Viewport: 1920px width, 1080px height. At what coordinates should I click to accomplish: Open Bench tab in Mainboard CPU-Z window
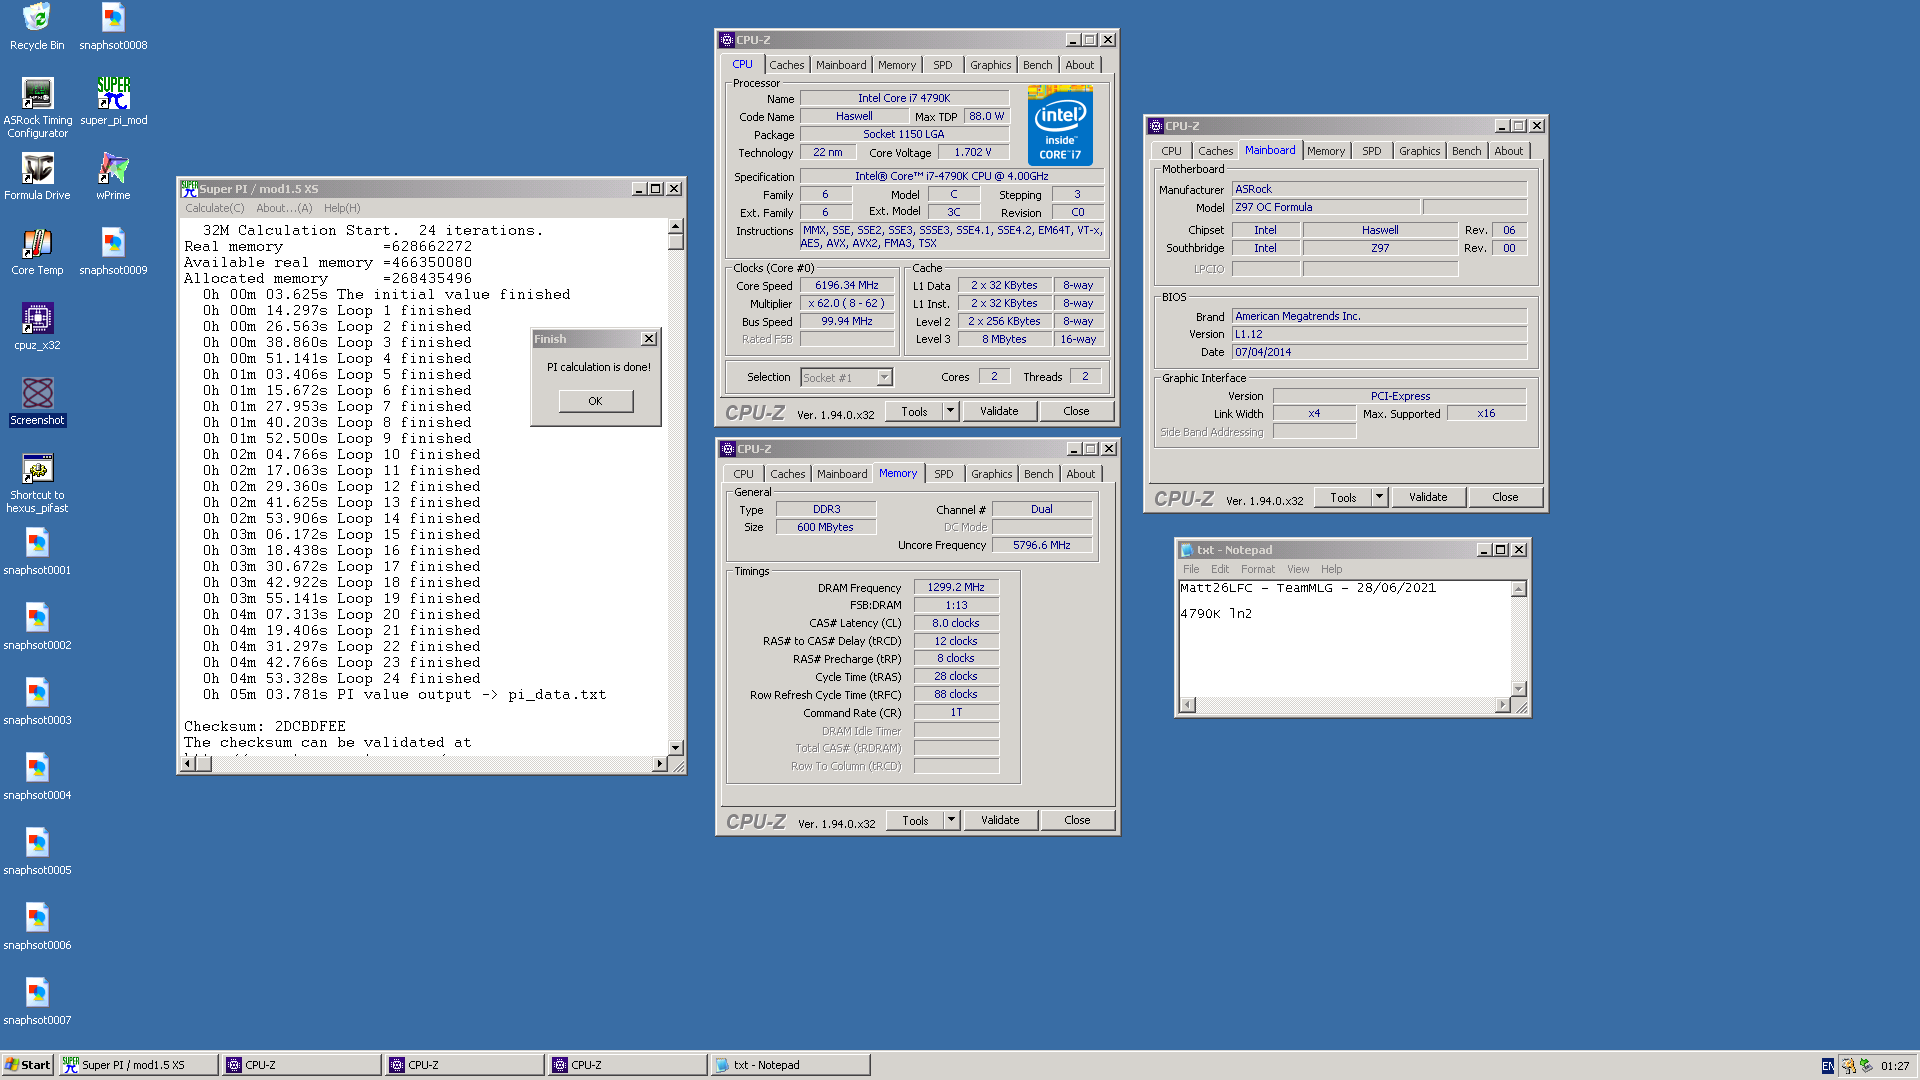click(1466, 151)
